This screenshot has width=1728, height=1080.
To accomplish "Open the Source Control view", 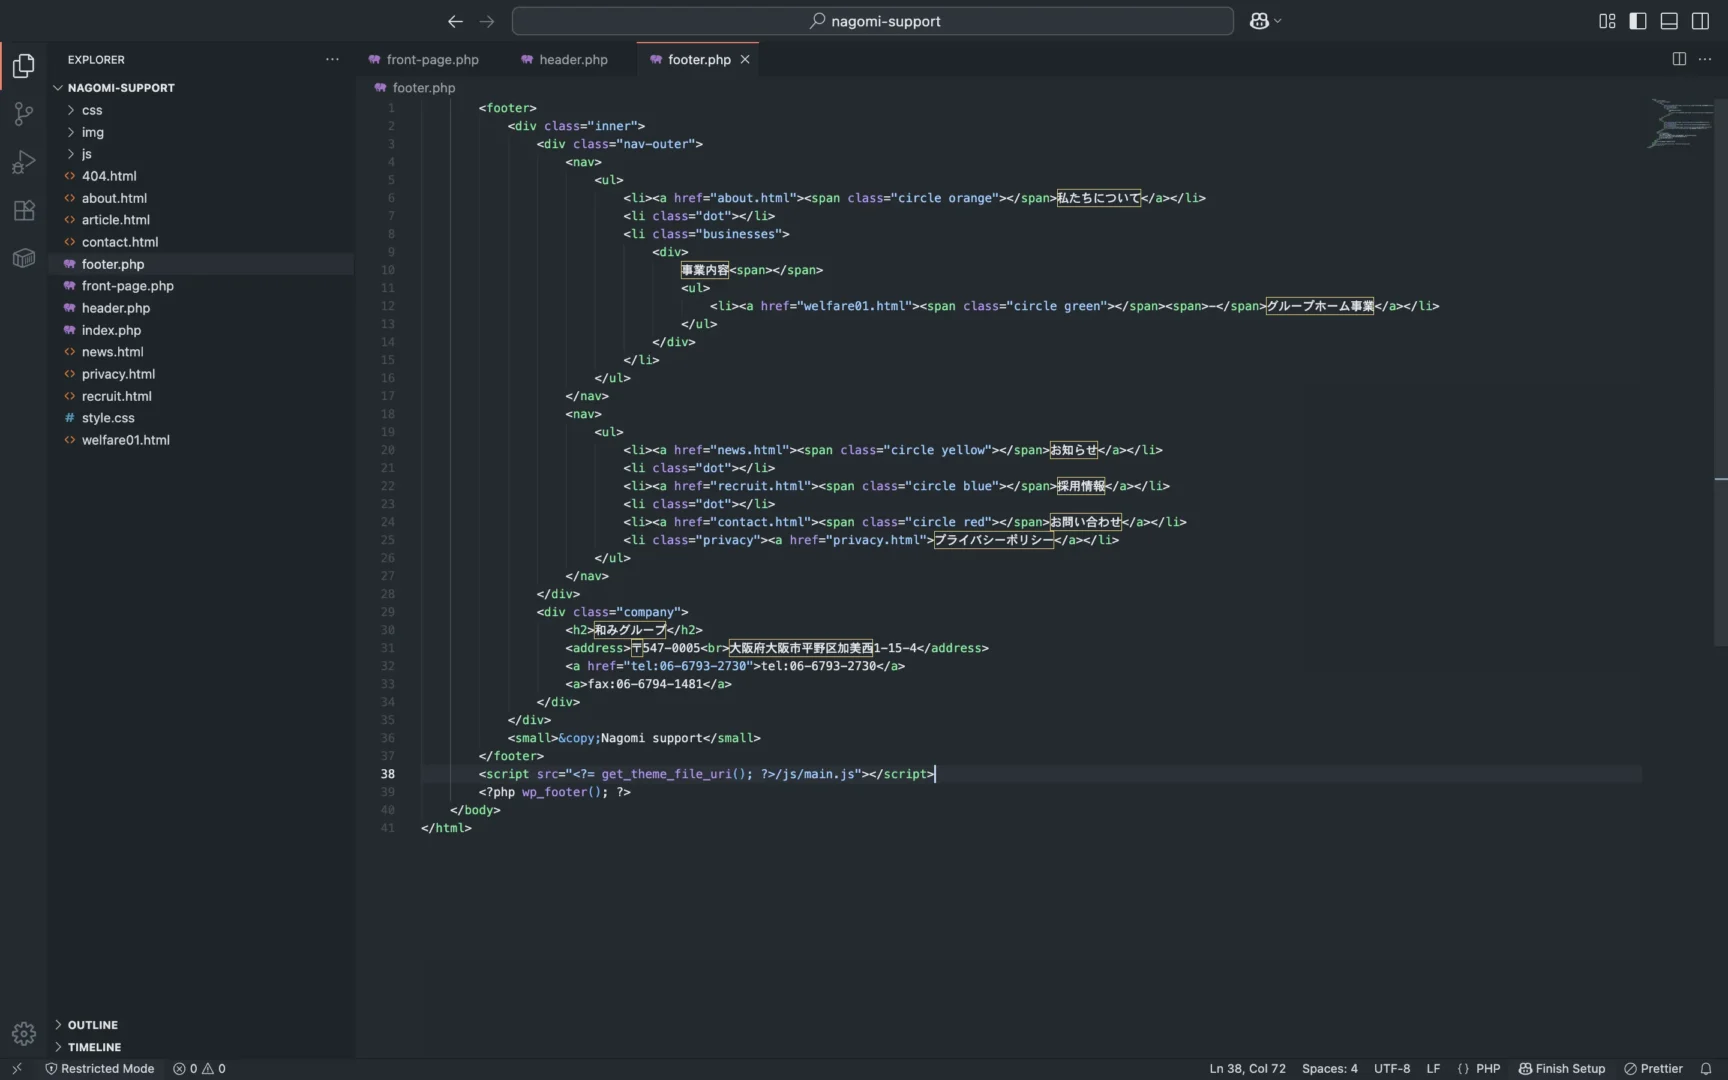I will point(23,114).
